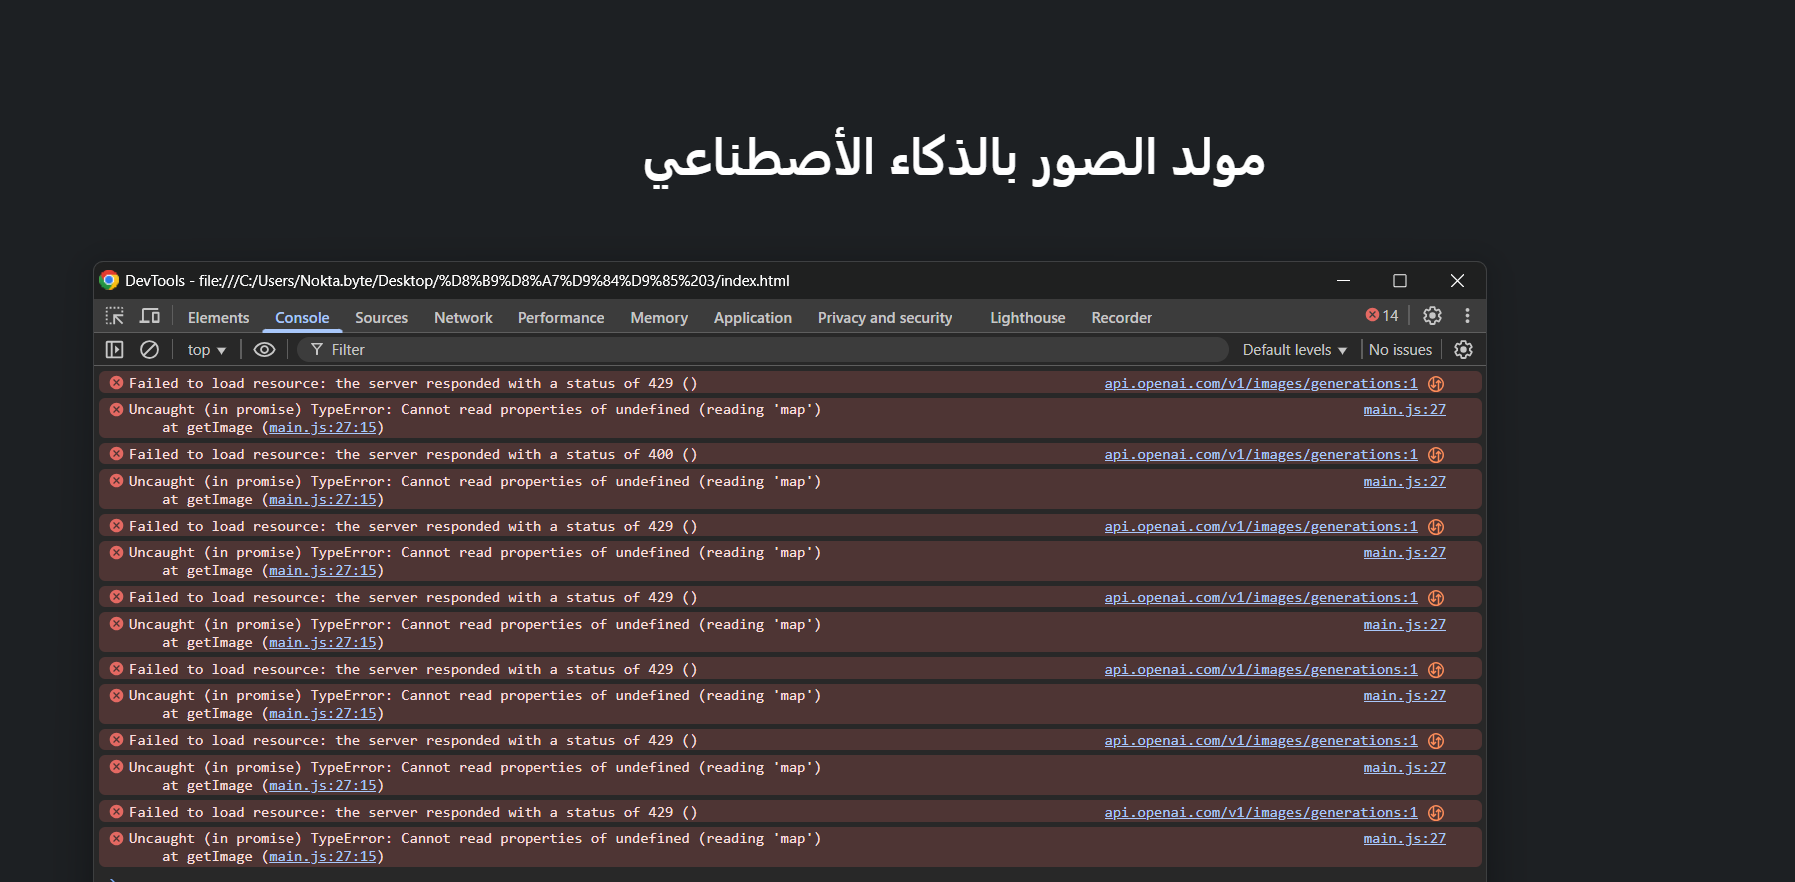Viewport: 1795px width, 882px height.
Task: Show the console sidebar panel icon
Action: click(x=115, y=350)
